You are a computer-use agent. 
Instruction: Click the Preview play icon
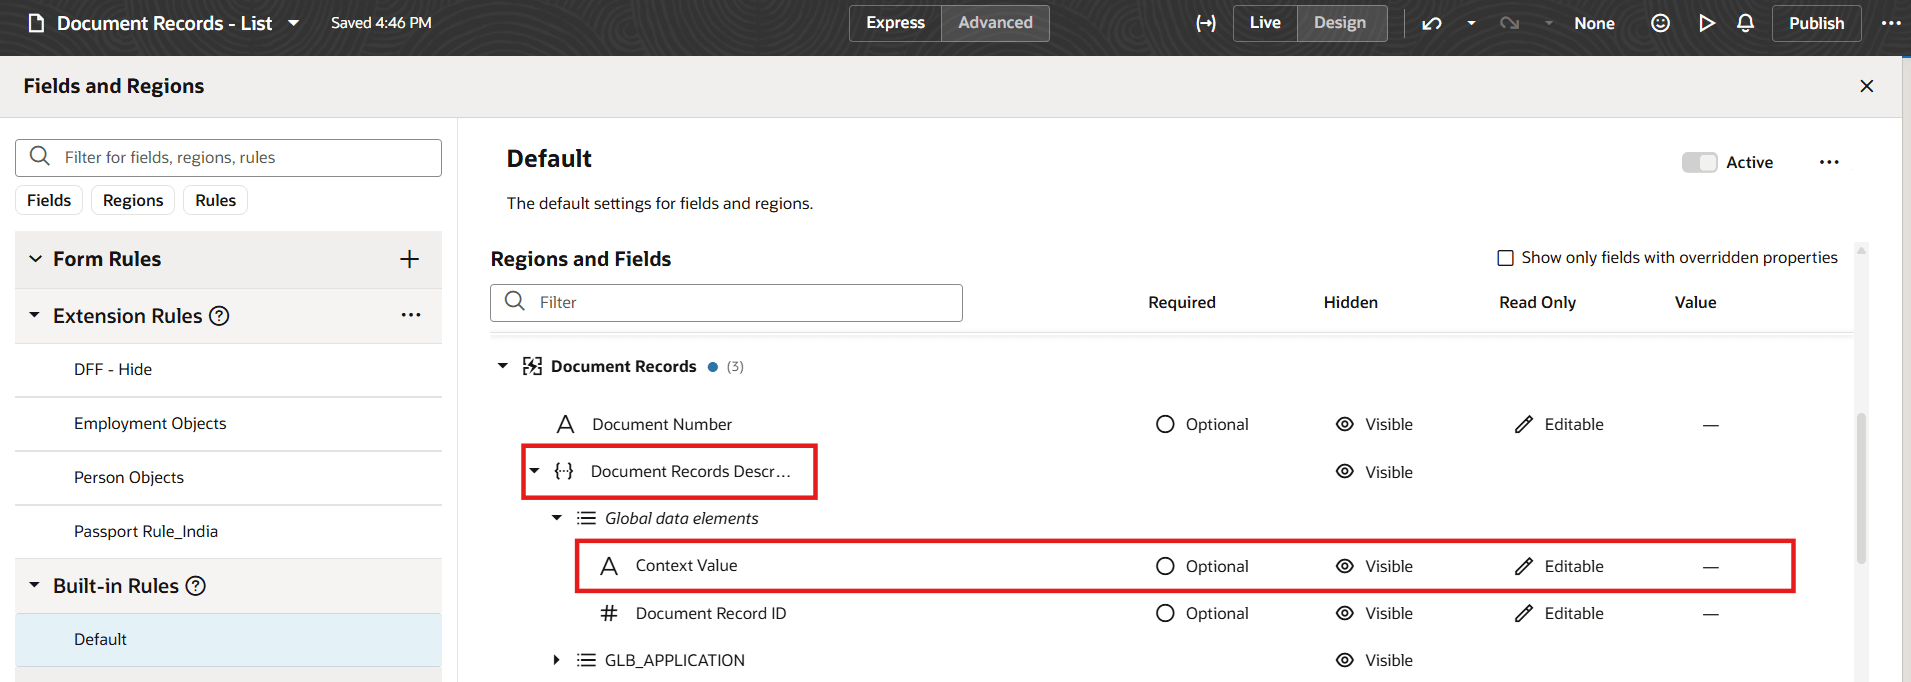1706,23
